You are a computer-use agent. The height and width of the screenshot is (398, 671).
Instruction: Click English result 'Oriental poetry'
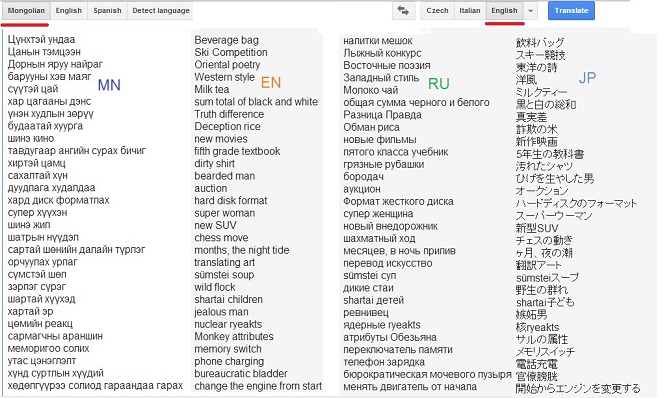227,65
